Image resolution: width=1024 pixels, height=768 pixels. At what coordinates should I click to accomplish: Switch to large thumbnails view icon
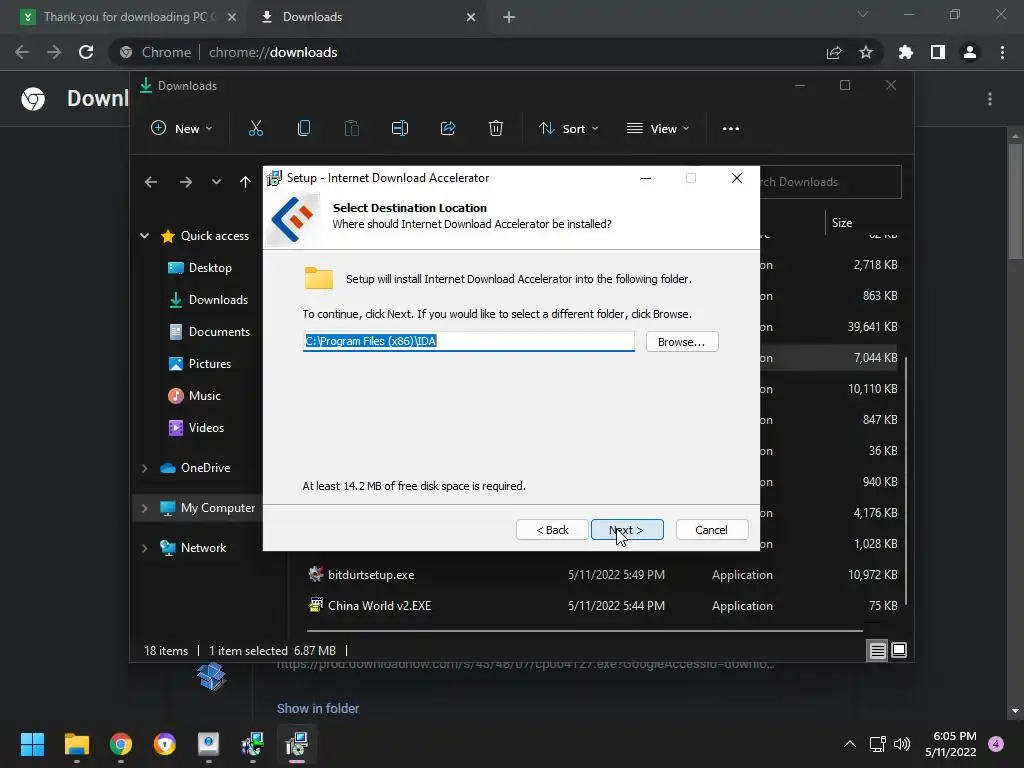(x=899, y=650)
